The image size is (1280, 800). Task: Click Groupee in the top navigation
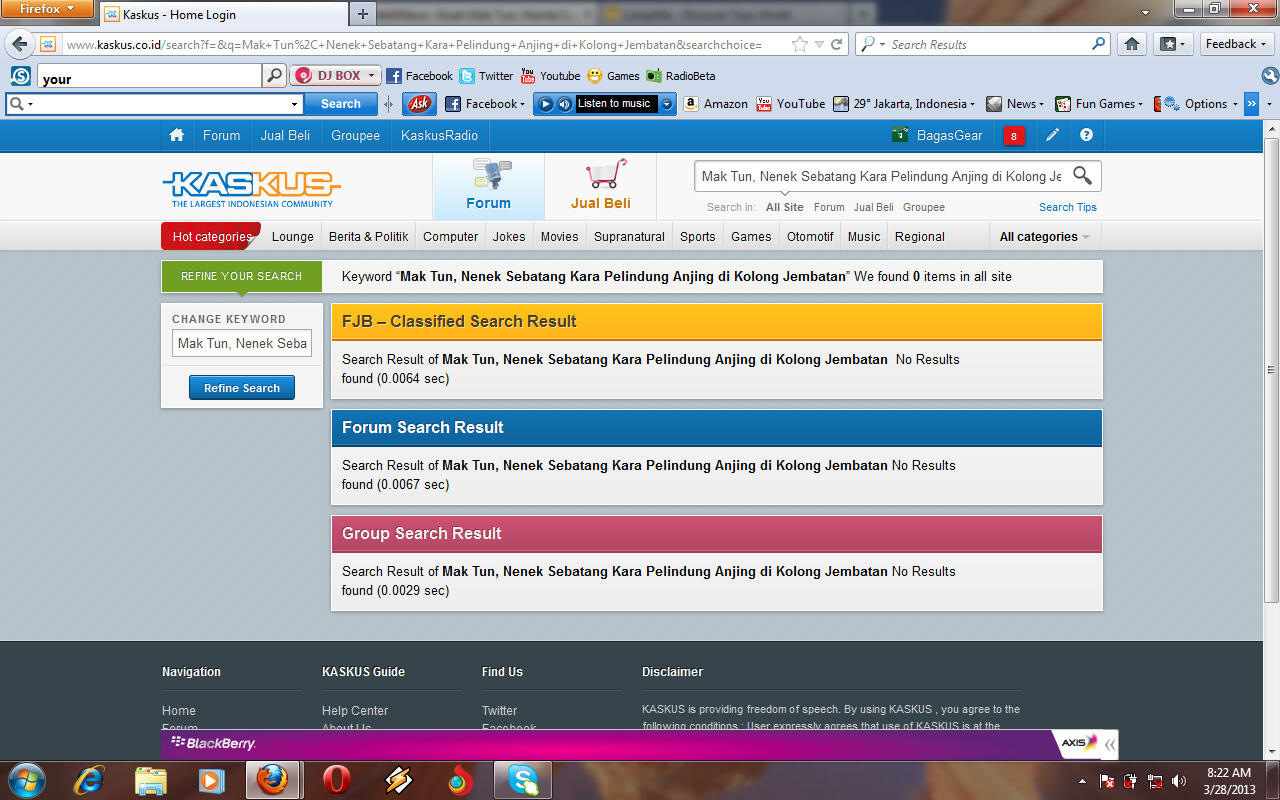pos(356,135)
